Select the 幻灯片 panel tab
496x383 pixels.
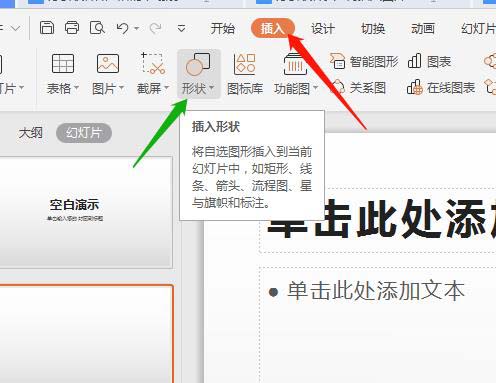tap(84, 133)
